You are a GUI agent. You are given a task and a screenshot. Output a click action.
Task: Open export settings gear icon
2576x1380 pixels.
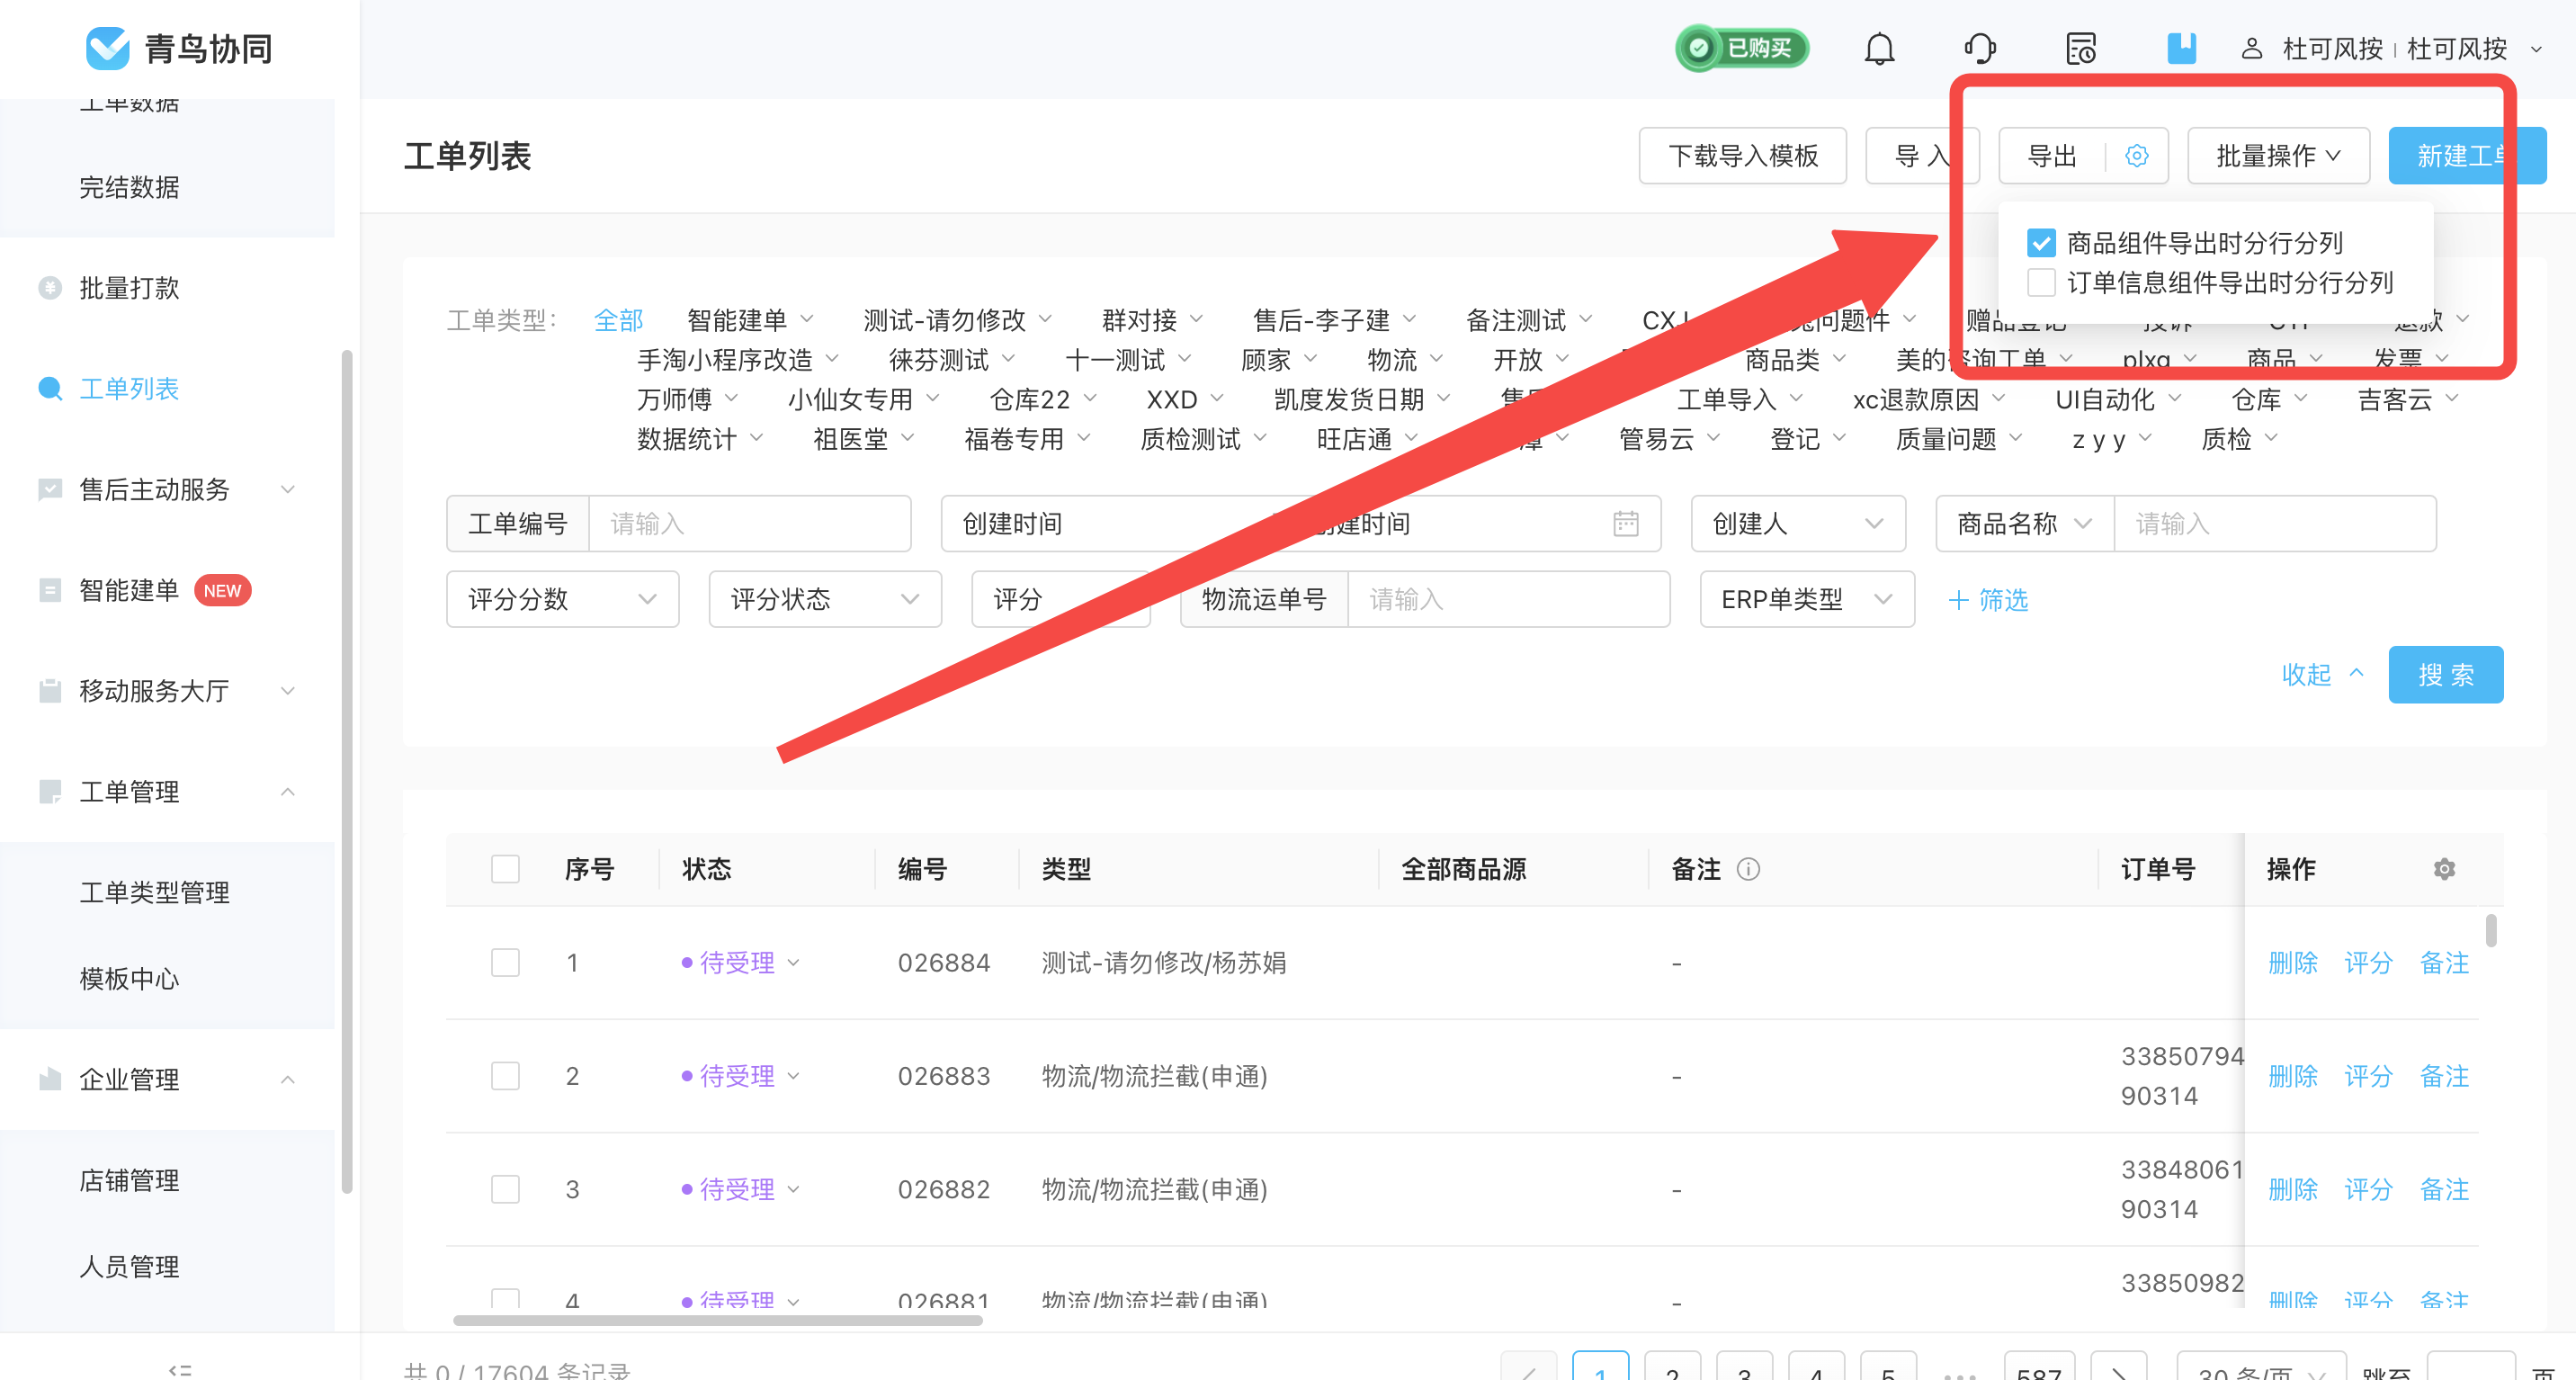[2137, 156]
